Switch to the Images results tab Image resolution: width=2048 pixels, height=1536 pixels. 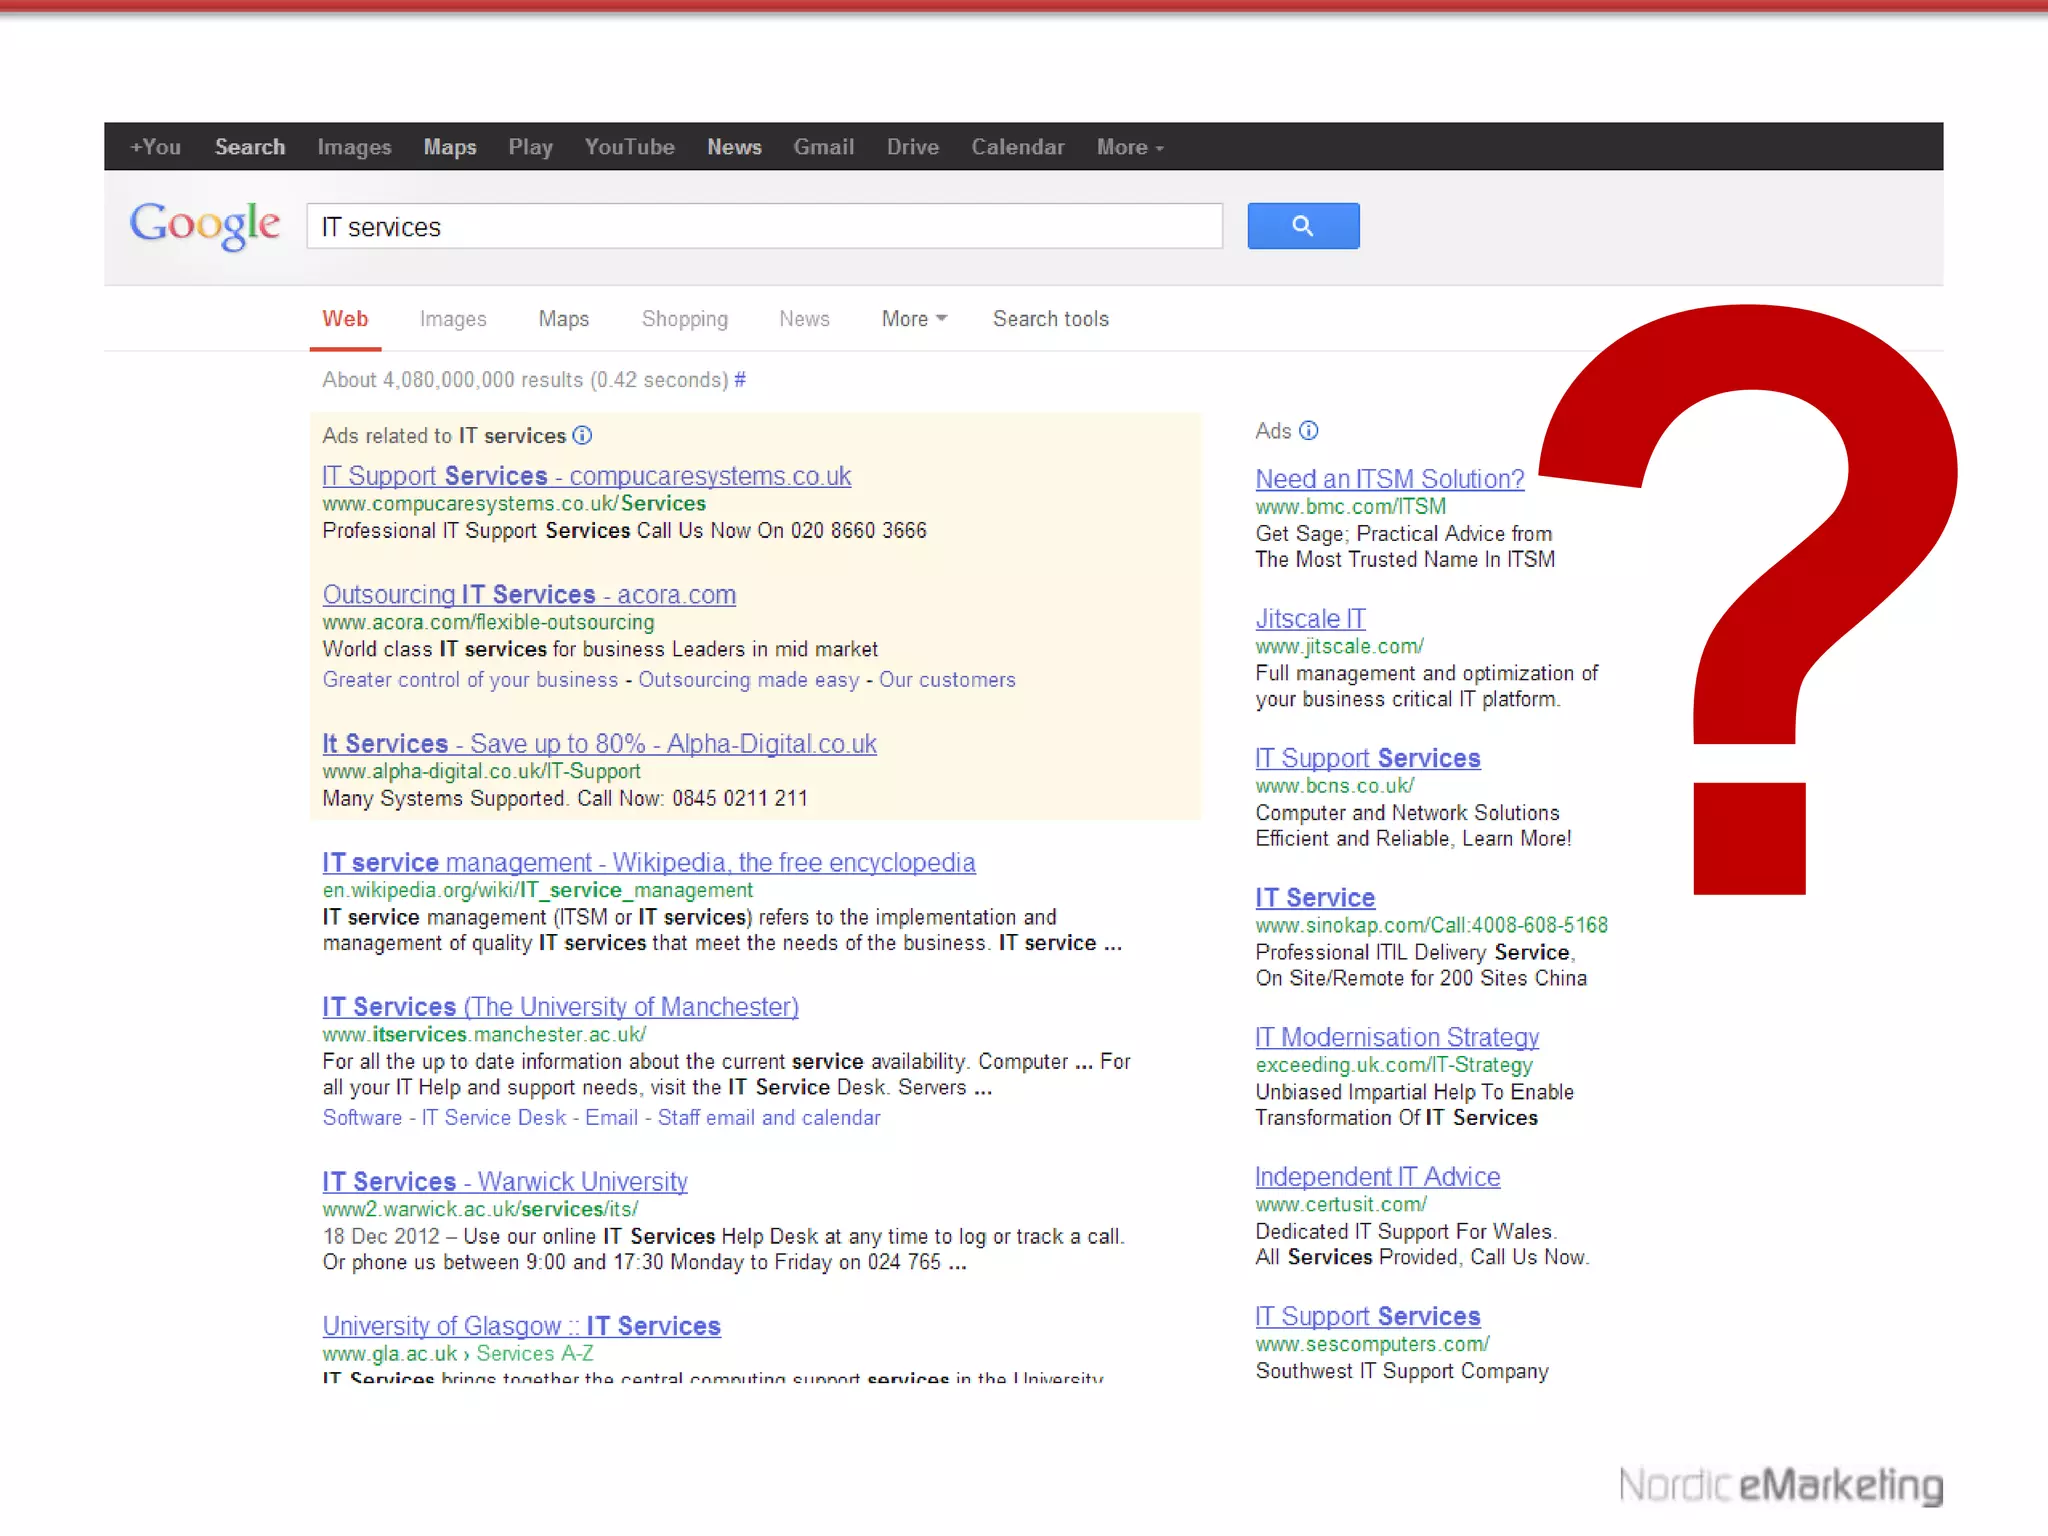[x=452, y=318]
